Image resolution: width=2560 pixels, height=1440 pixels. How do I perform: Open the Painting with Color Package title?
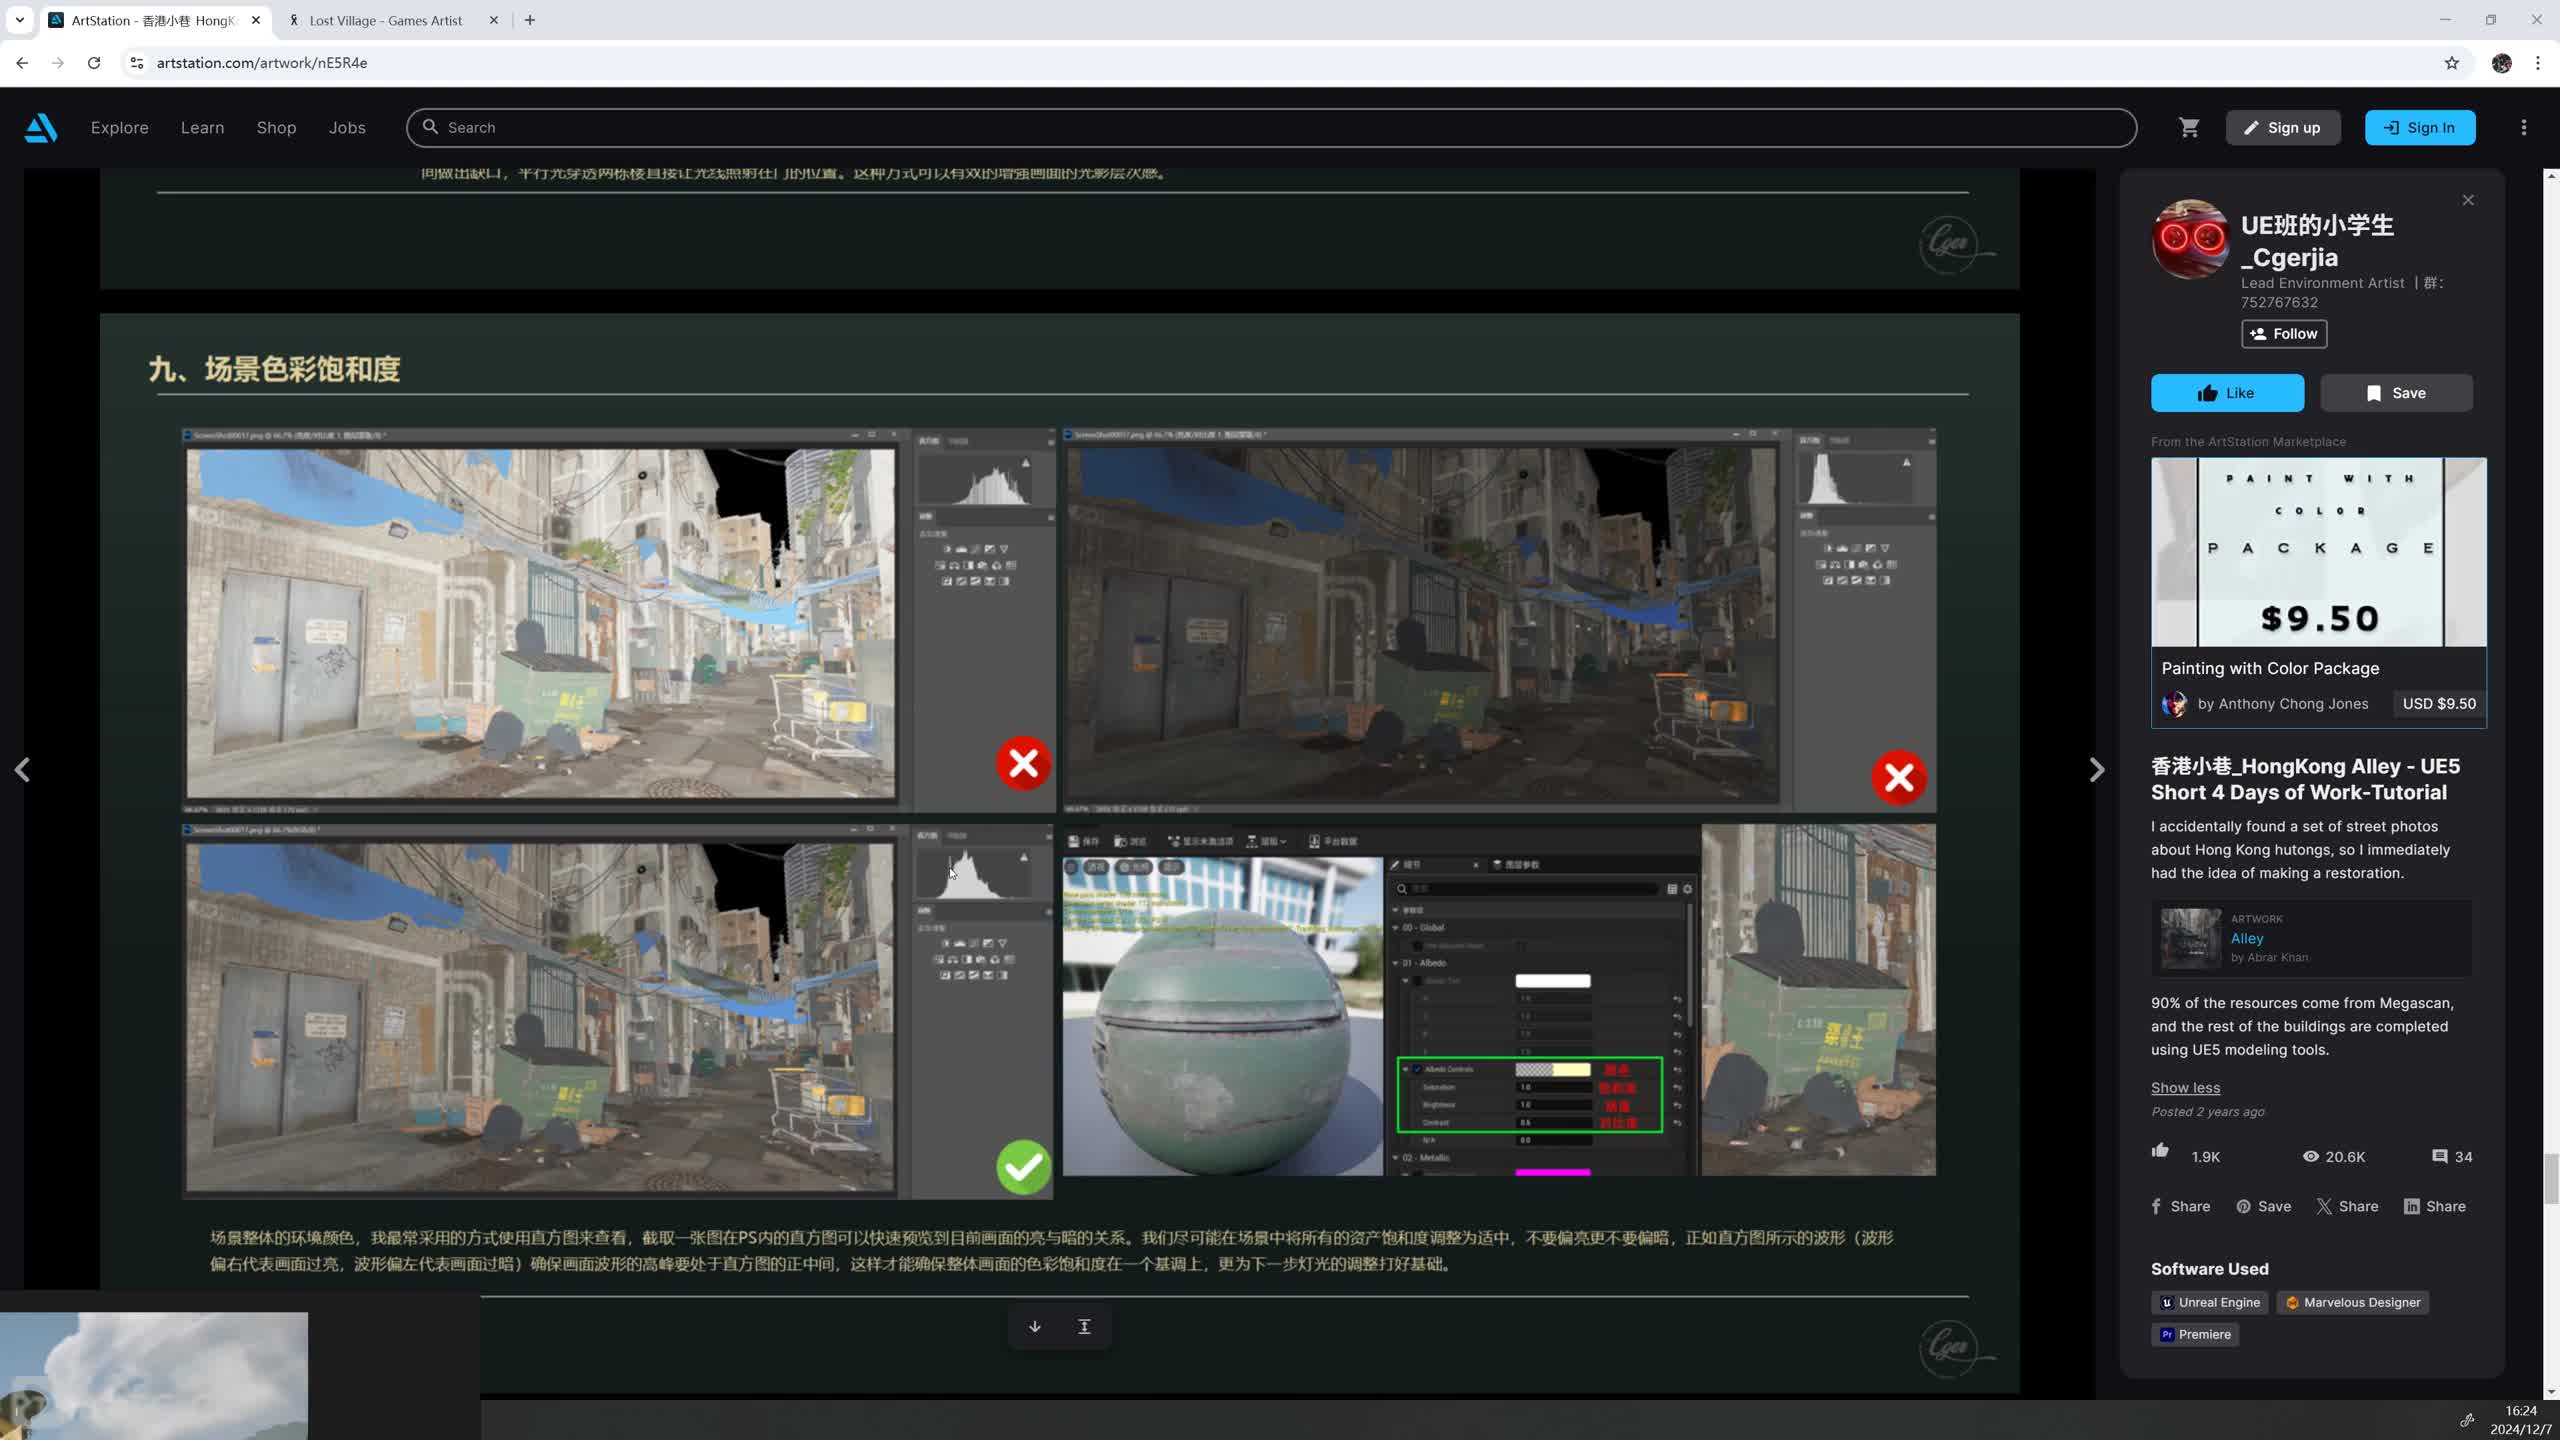pos(2270,668)
